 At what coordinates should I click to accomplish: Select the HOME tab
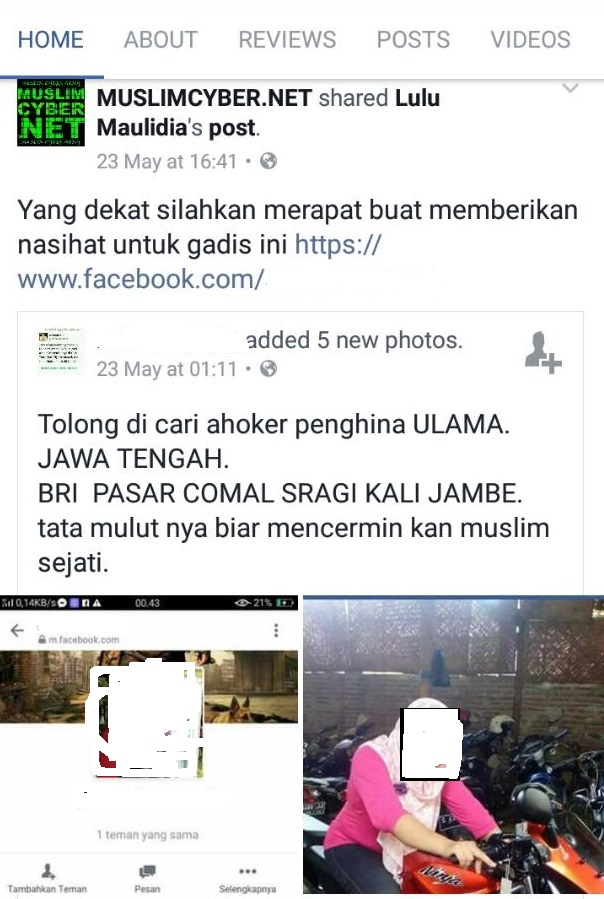click(51, 40)
